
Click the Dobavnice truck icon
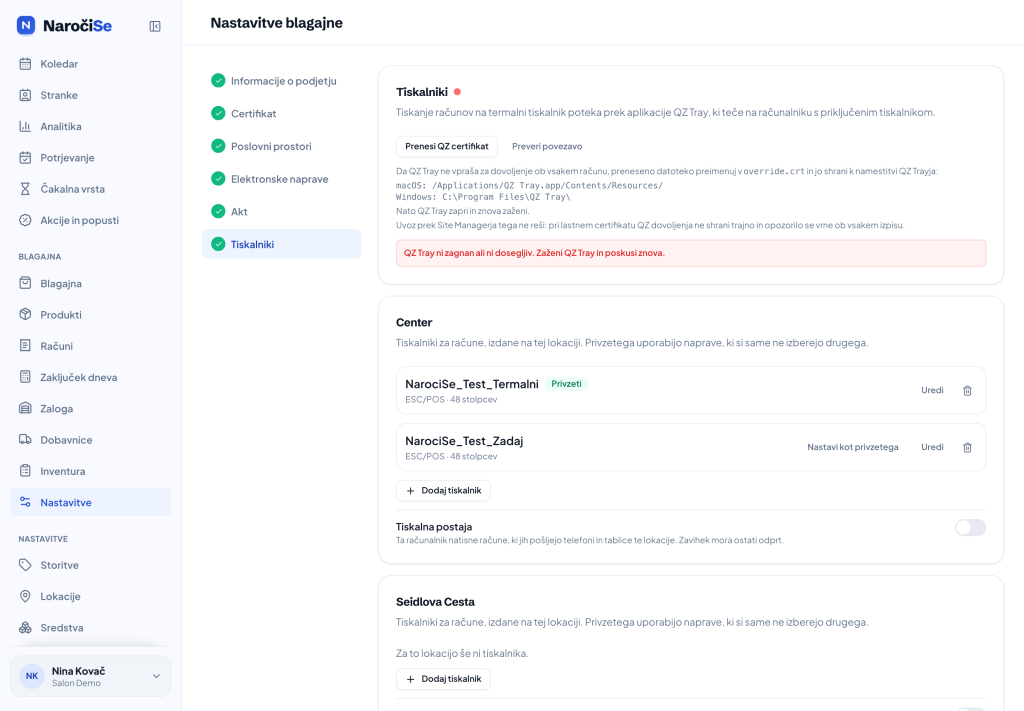click(x=25, y=440)
